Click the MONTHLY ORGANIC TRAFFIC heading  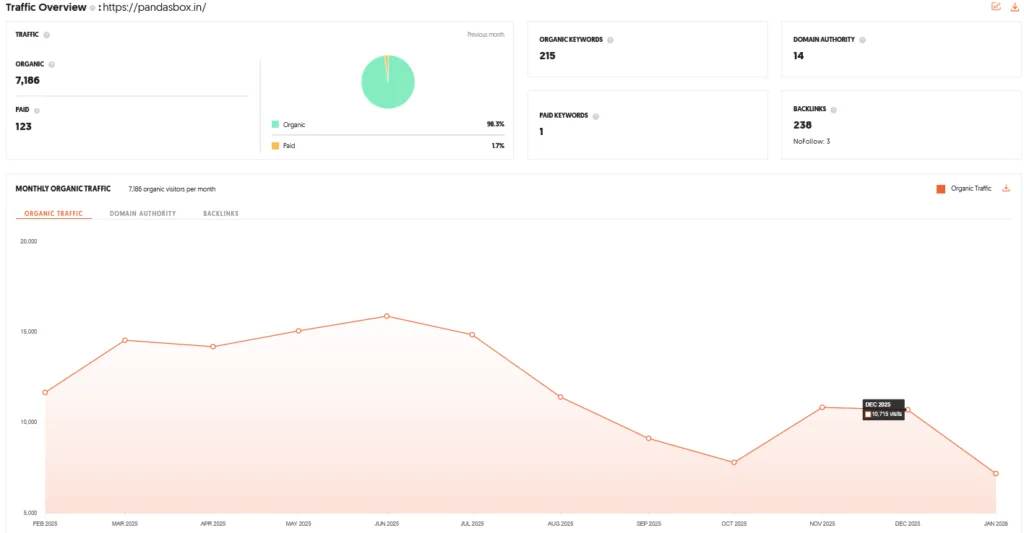[x=63, y=189]
